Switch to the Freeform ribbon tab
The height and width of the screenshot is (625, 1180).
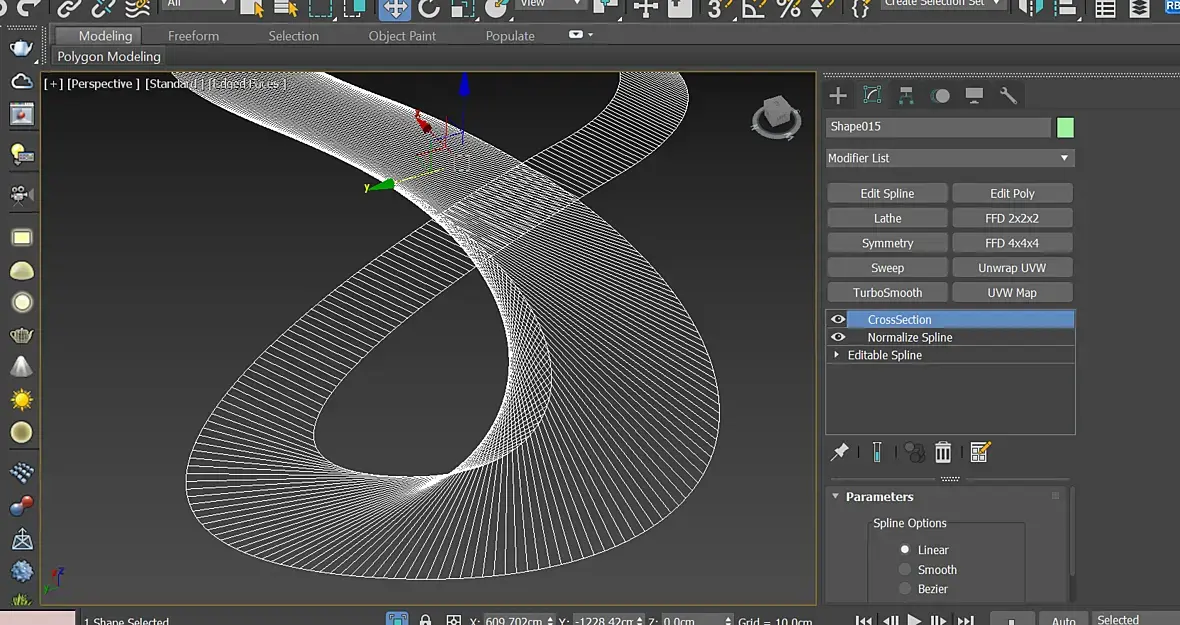pos(193,36)
